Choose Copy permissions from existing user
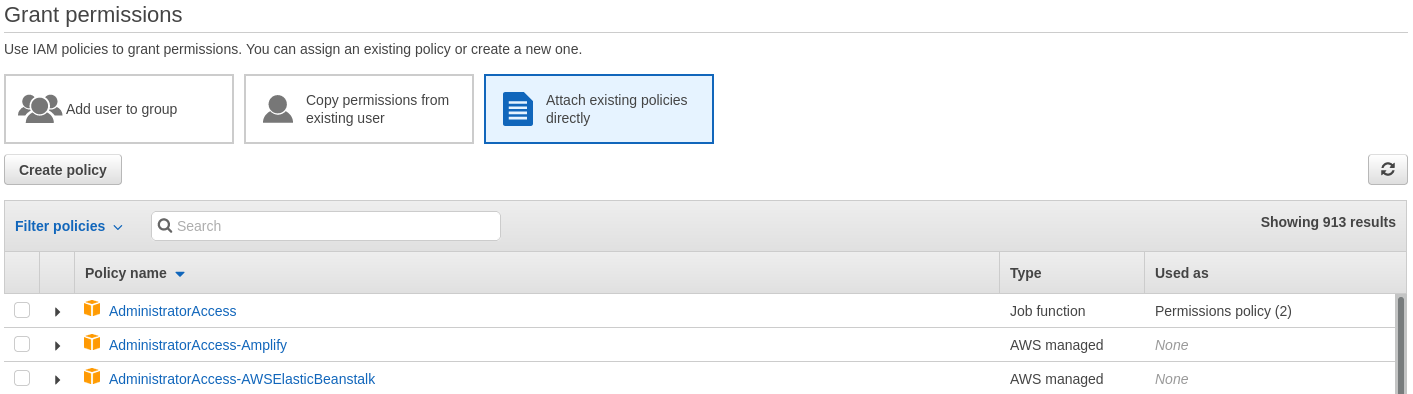 tap(359, 109)
